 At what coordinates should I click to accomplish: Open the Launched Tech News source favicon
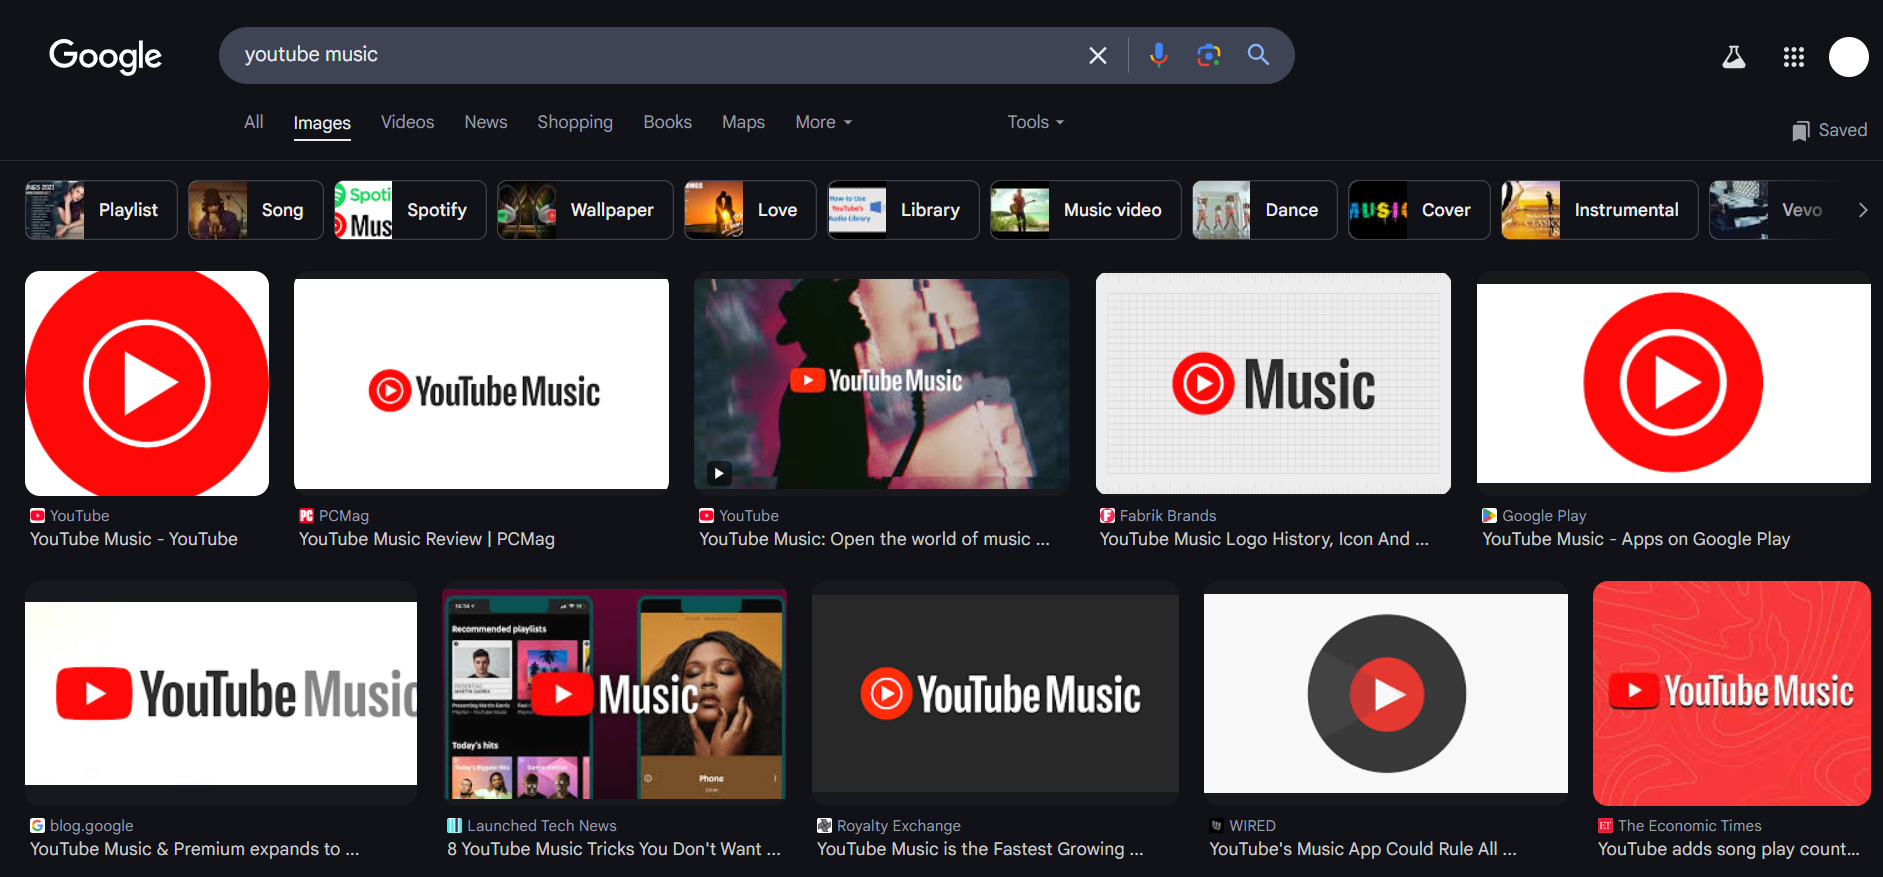click(x=454, y=826)
